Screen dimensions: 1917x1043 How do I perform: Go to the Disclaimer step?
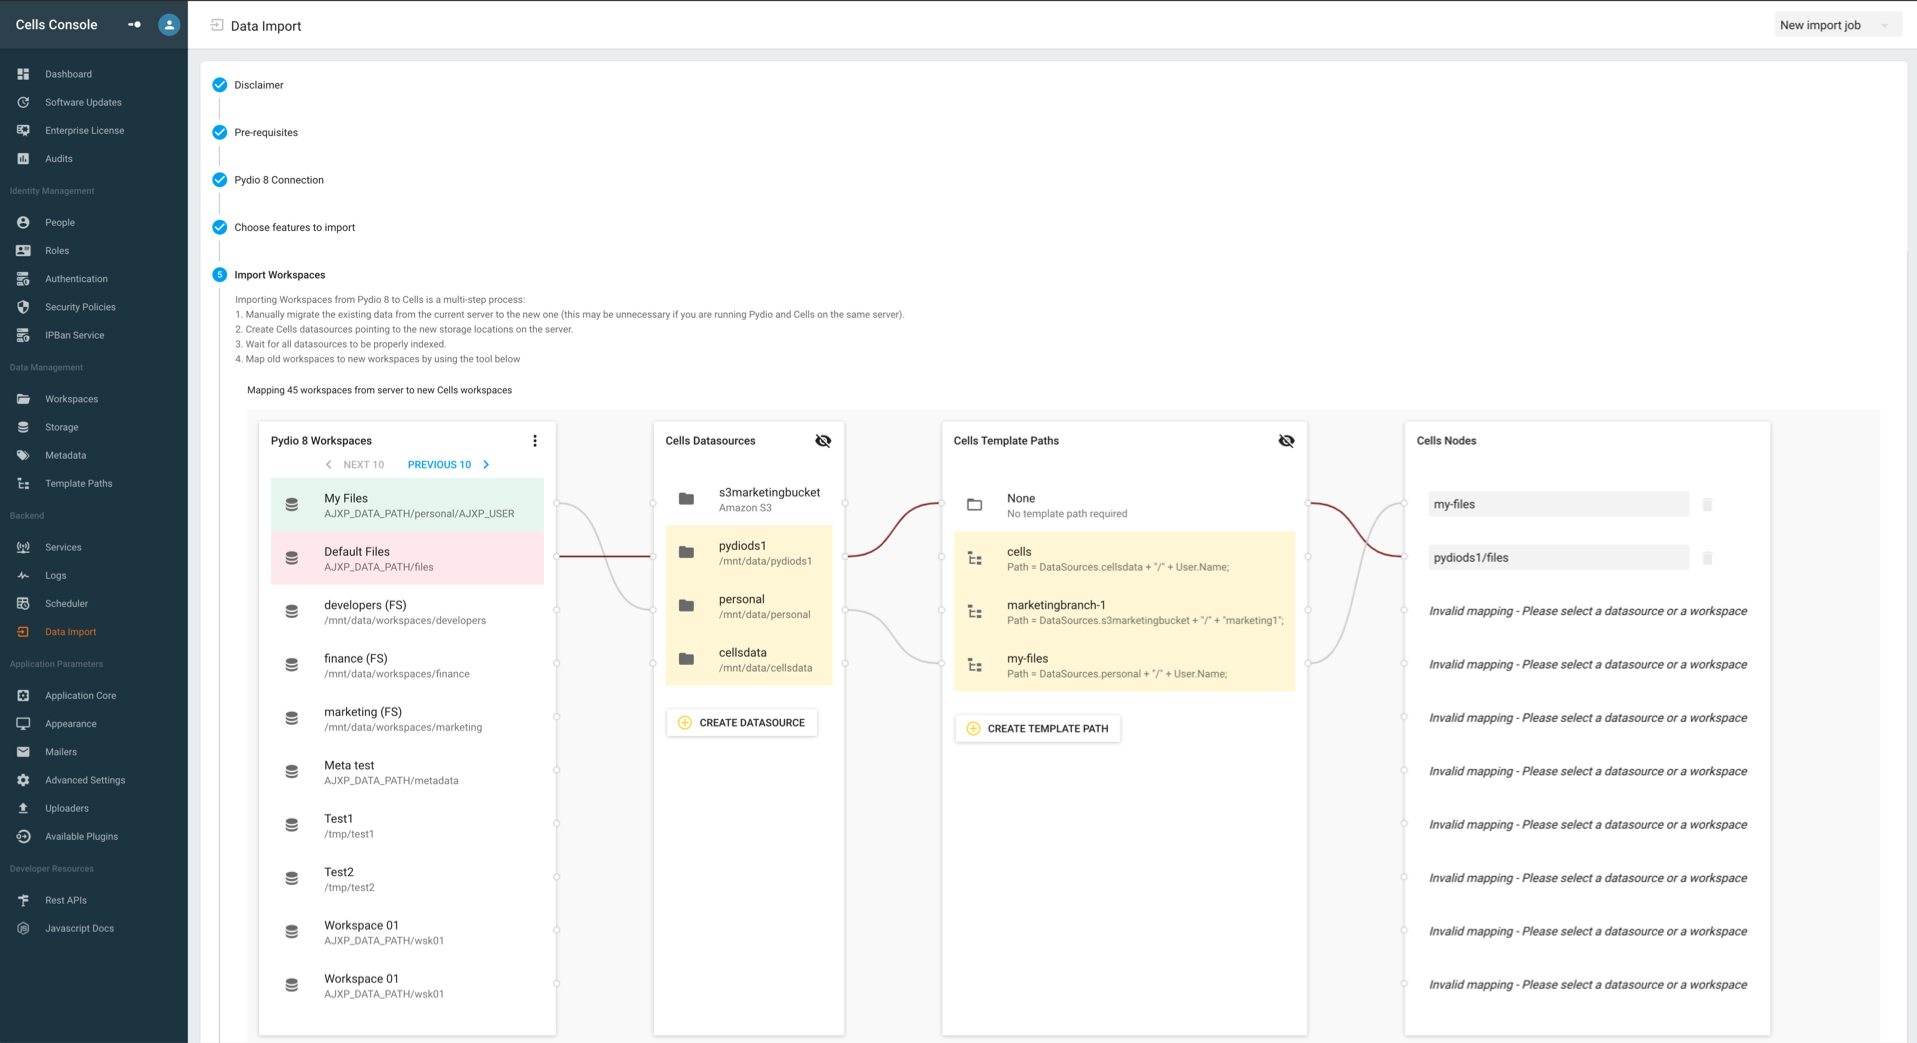click(248, 85)
